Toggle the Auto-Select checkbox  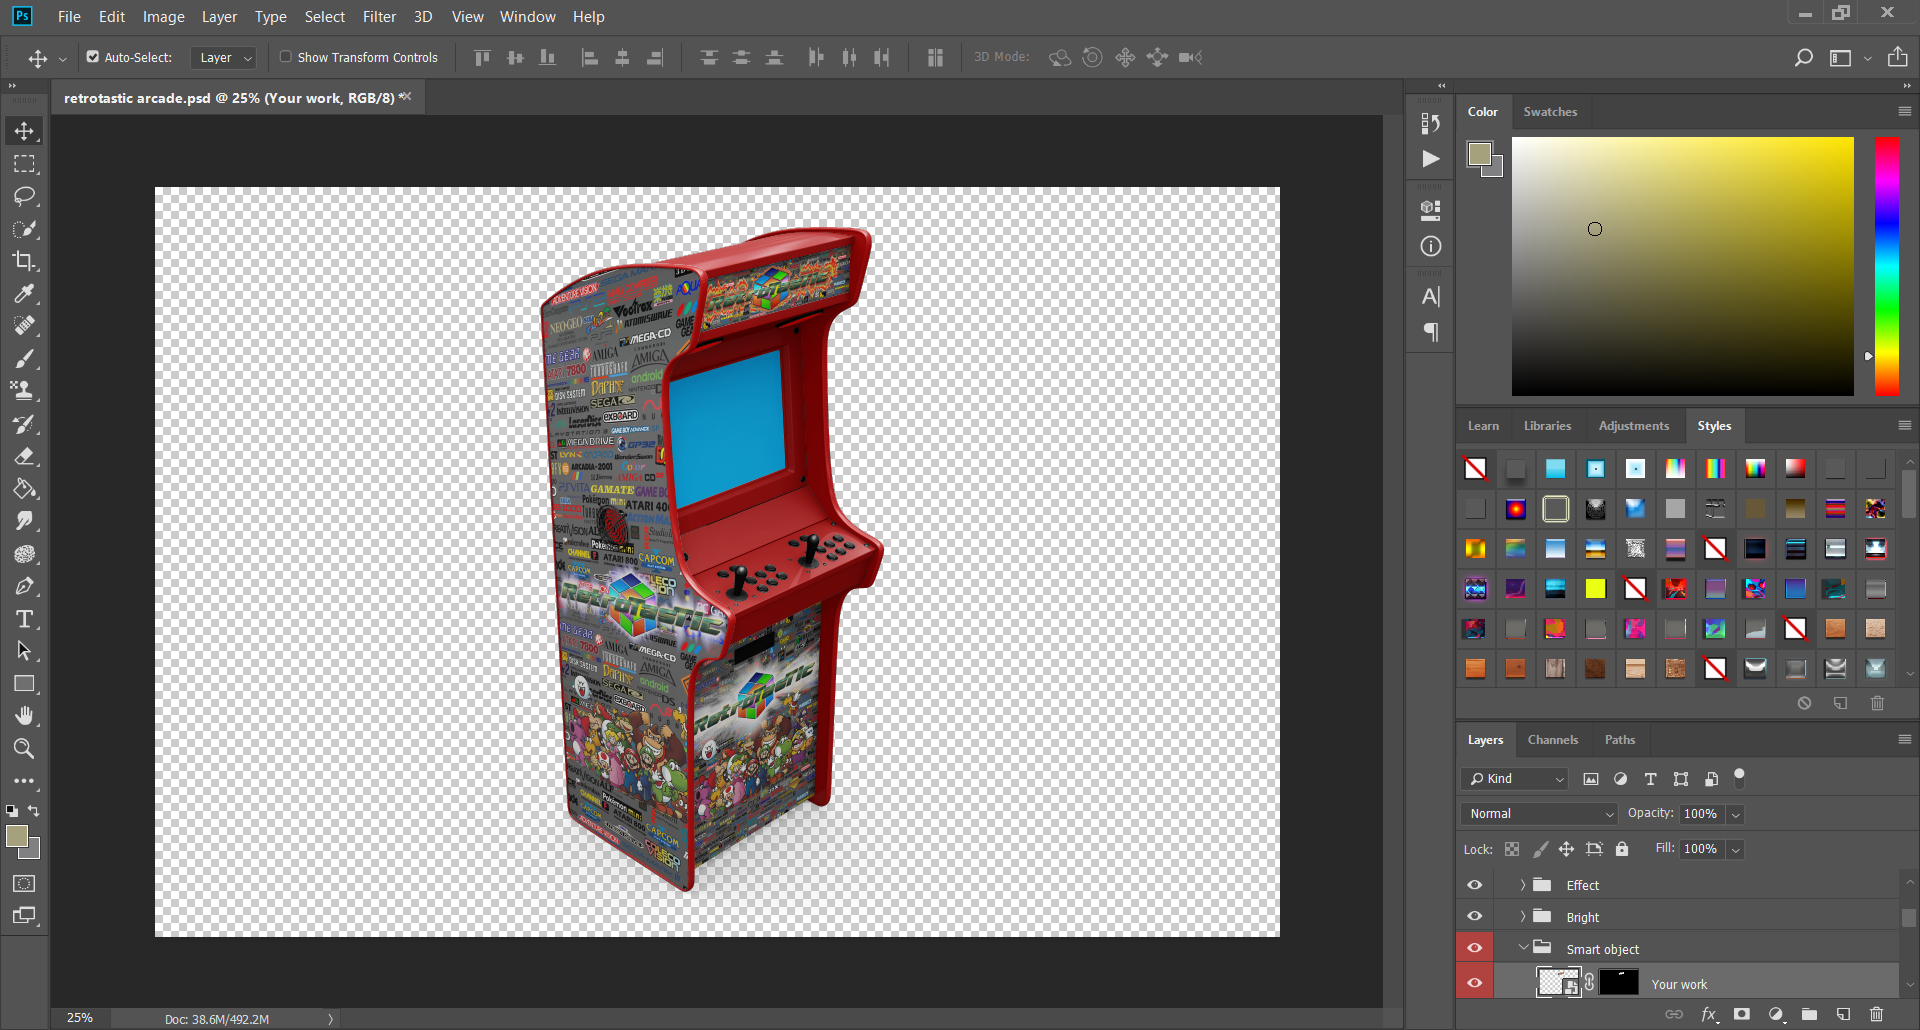point(93,57)
